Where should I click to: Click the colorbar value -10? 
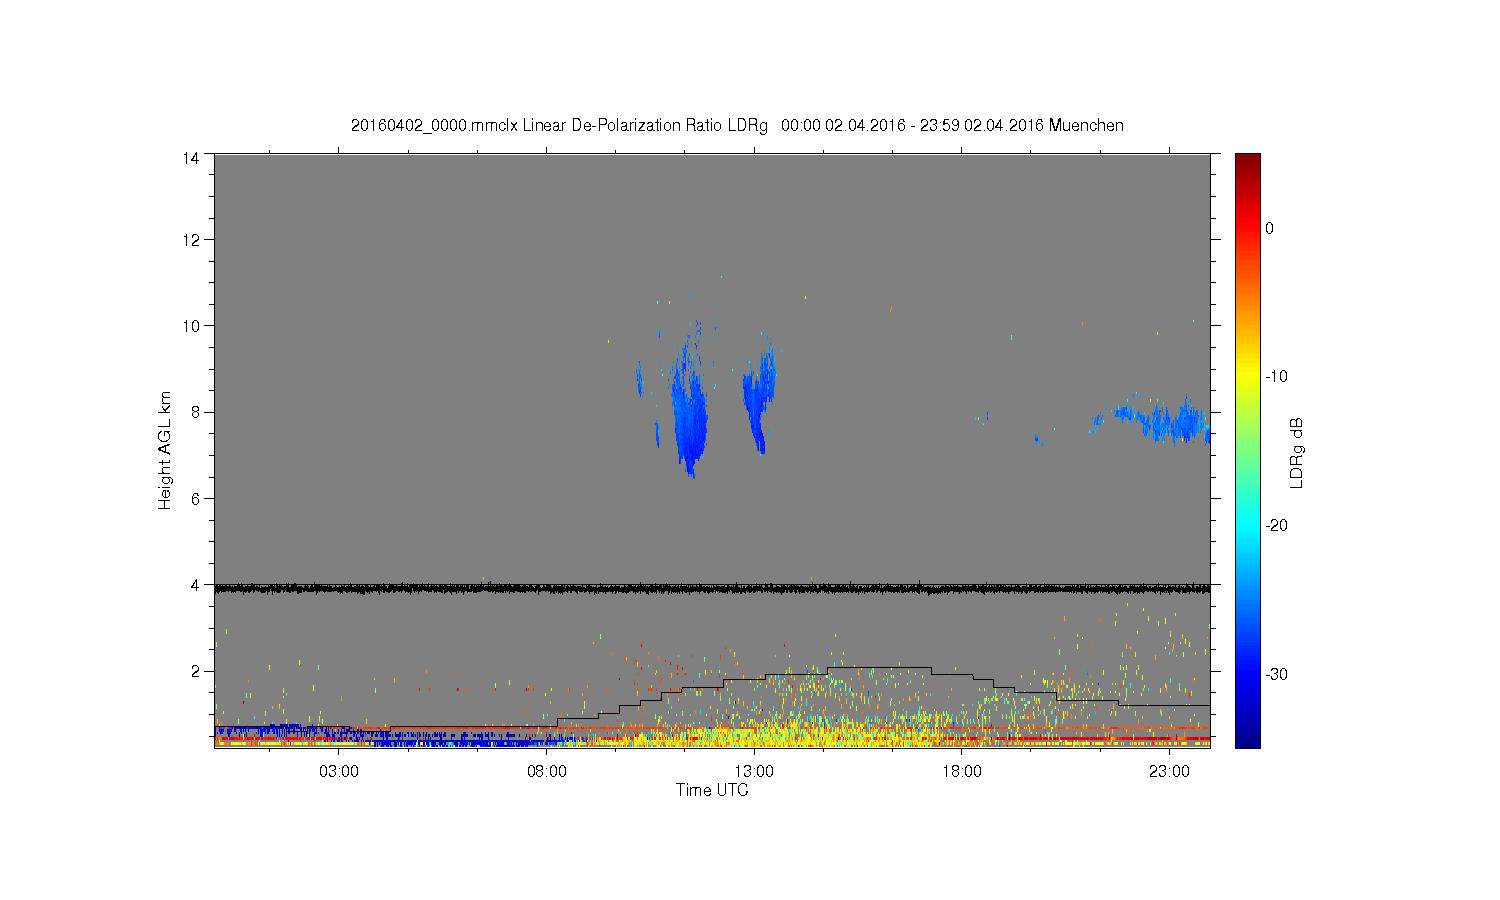click(1276, 377)
